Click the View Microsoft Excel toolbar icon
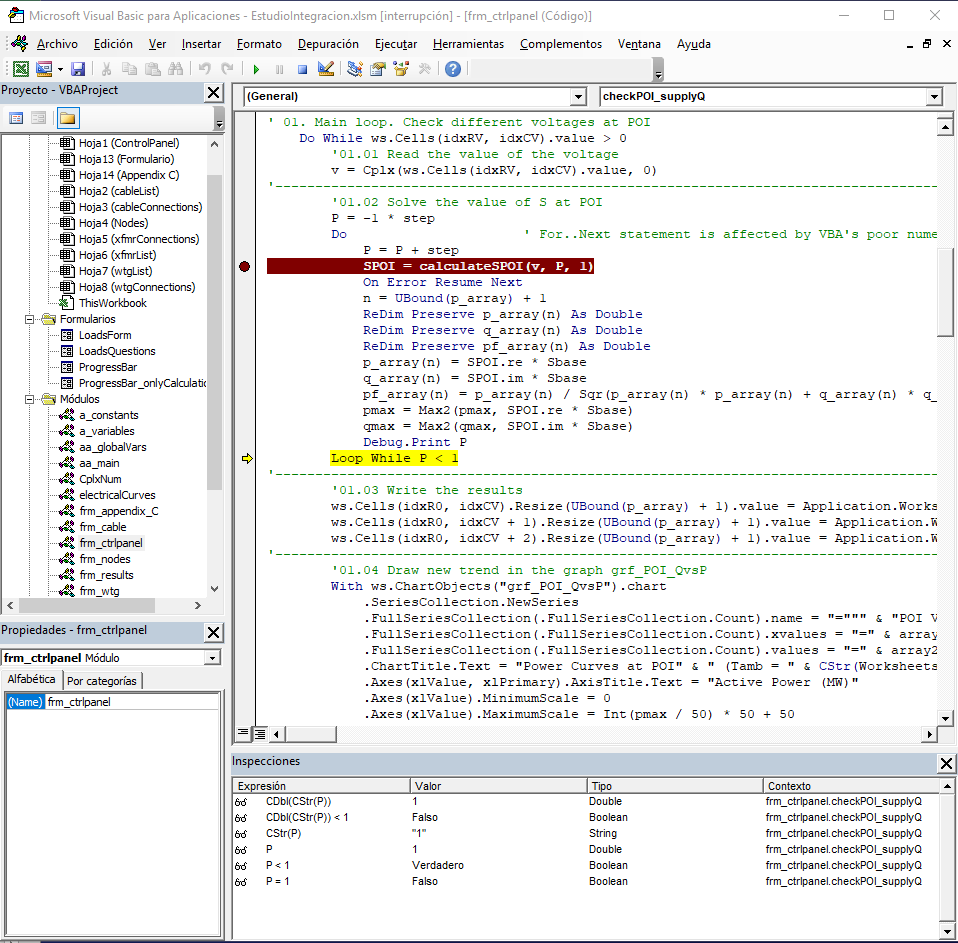 pyautogui.click(x=20, y=69)
